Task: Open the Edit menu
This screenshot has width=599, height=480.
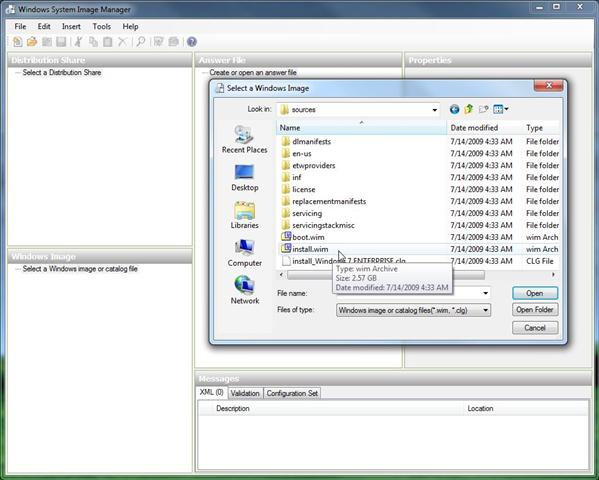Action: click(x=44, y=26)
